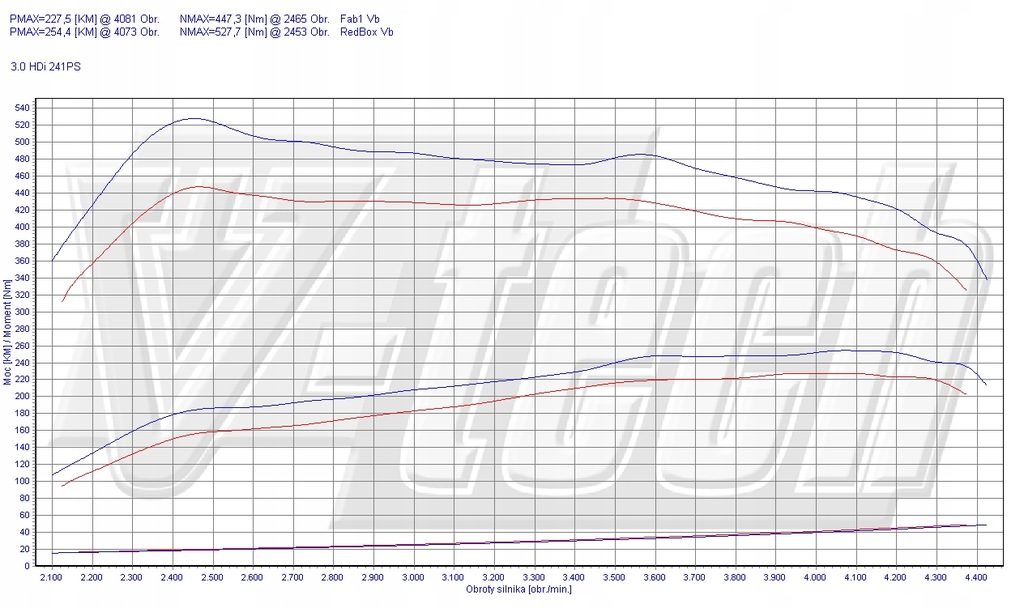Select the RedBox Vb legend label
The height and width of the screenshot is (608, 1024).
(x=366, y=32)
